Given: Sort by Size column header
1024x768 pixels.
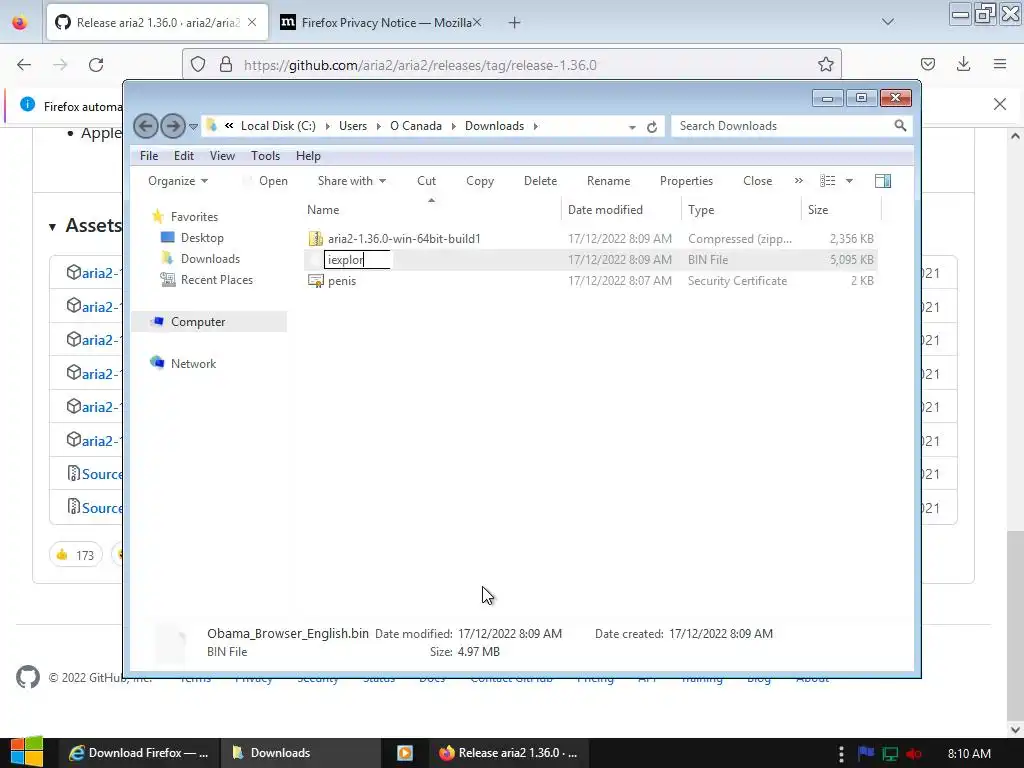Looking at the screenshot, I should click(841, 210).
